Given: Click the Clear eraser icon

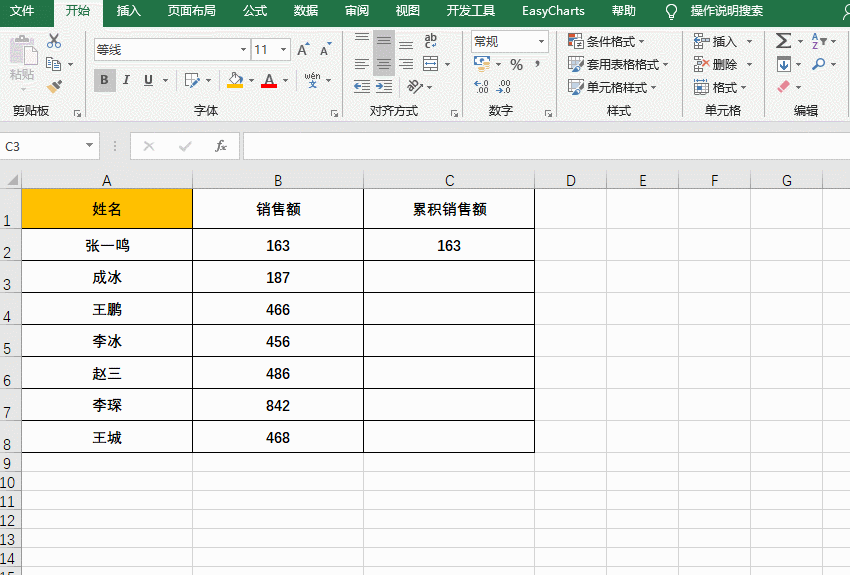Looking at the screenshot, I should click(783, 87).
